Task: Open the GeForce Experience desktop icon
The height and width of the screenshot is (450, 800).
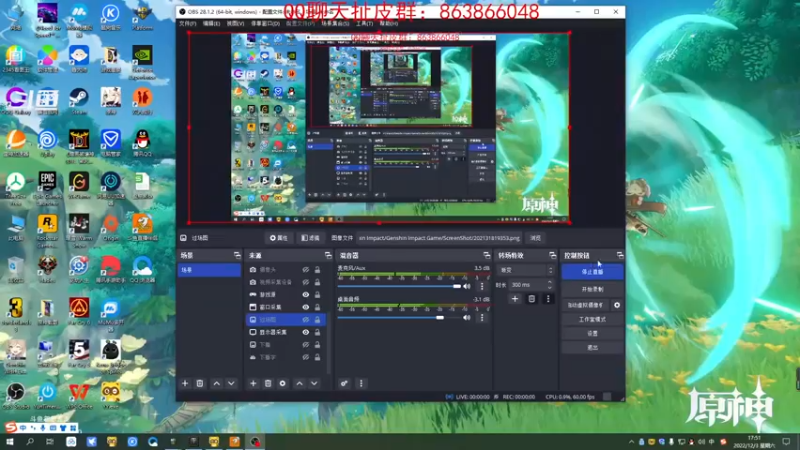Action: pyautogui.click(x=142, y=62)
